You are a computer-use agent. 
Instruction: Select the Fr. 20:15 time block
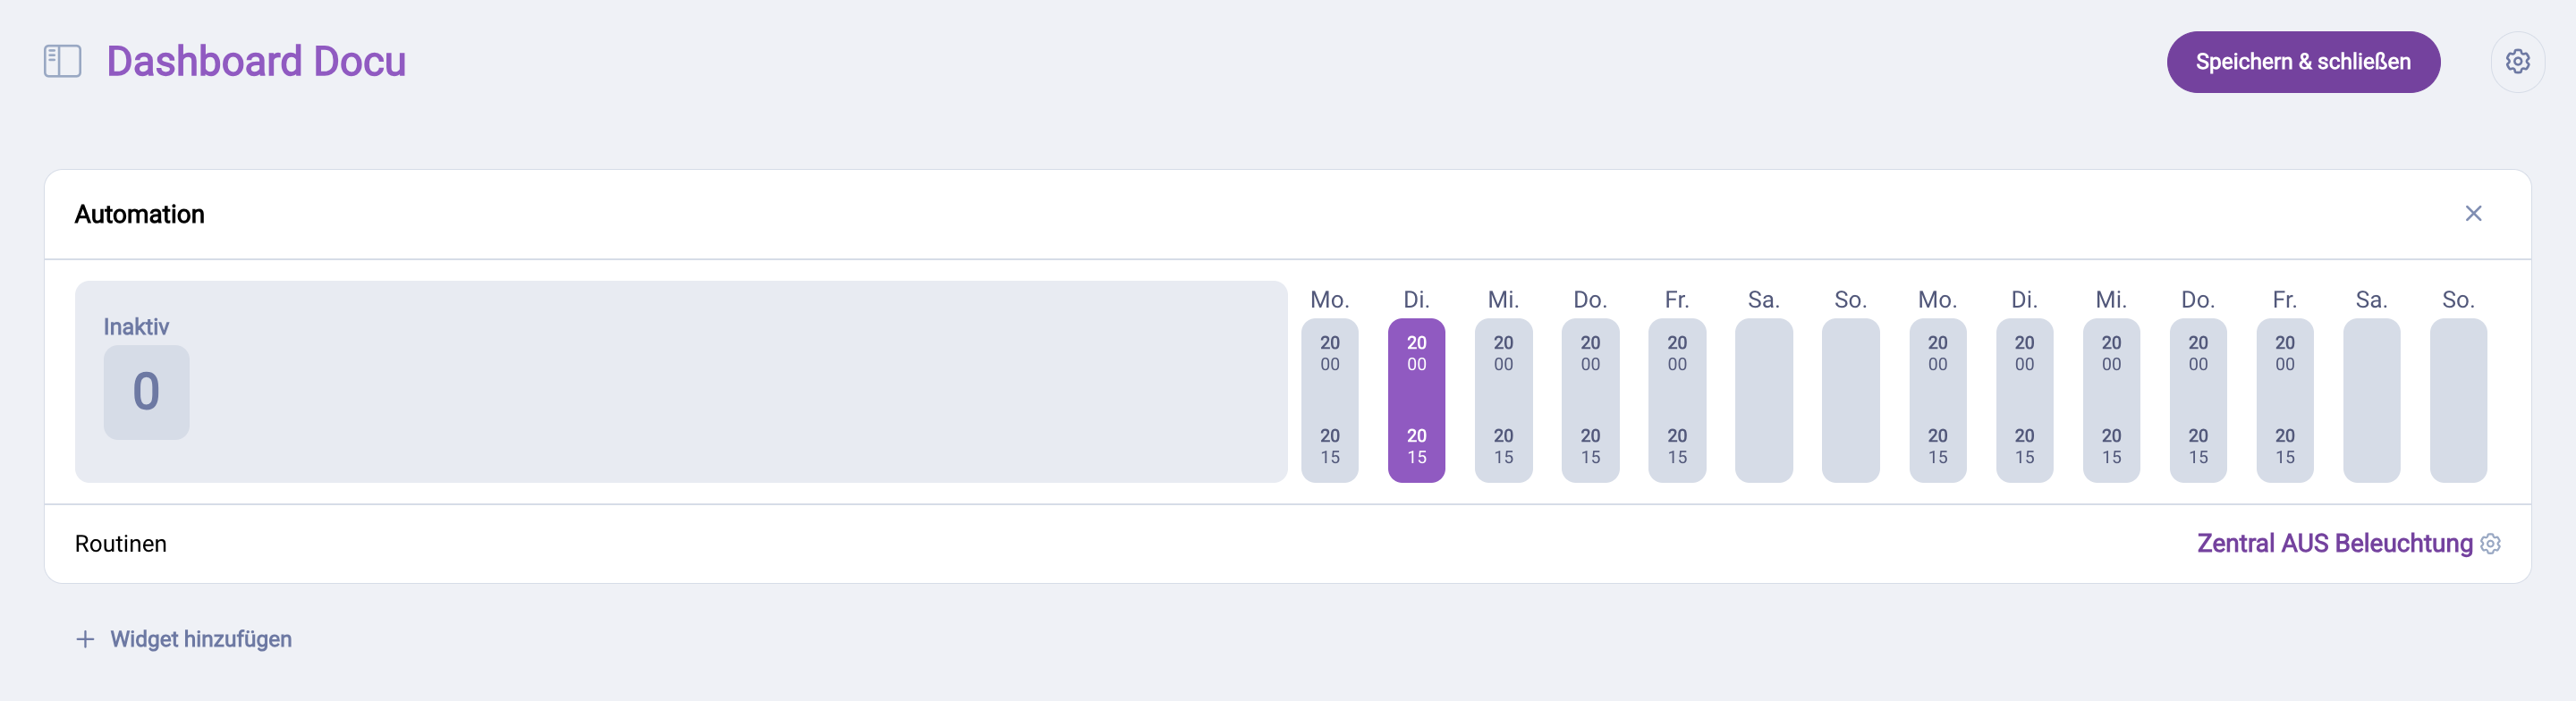pyautogui.click(x=1677, y=446)
